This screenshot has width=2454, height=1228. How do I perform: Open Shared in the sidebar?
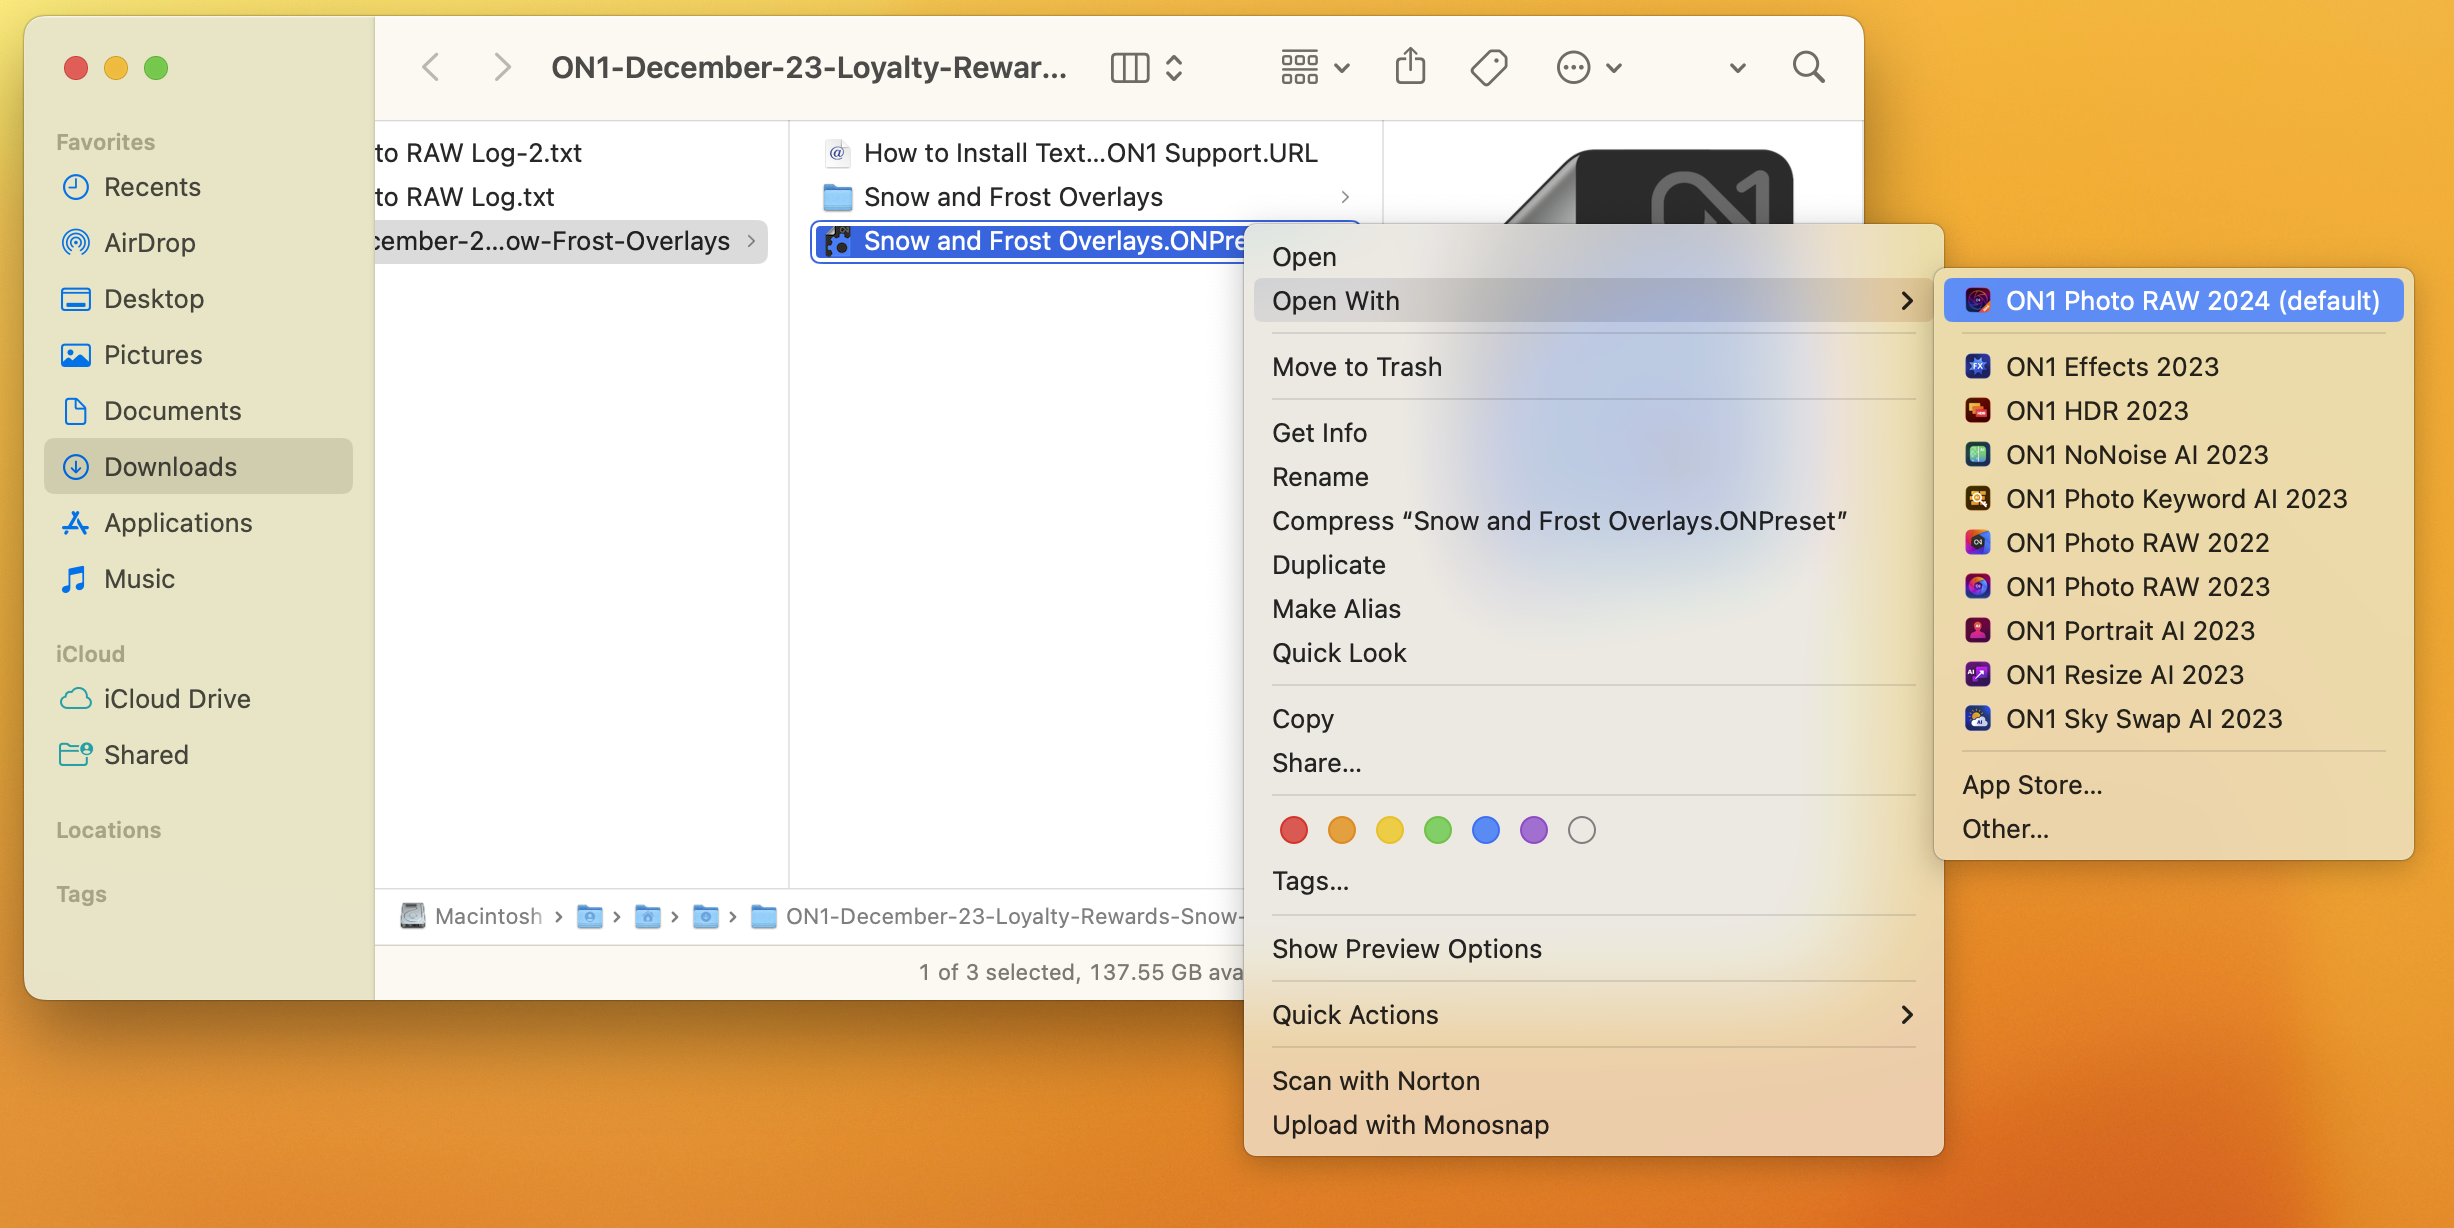(198, 755)
